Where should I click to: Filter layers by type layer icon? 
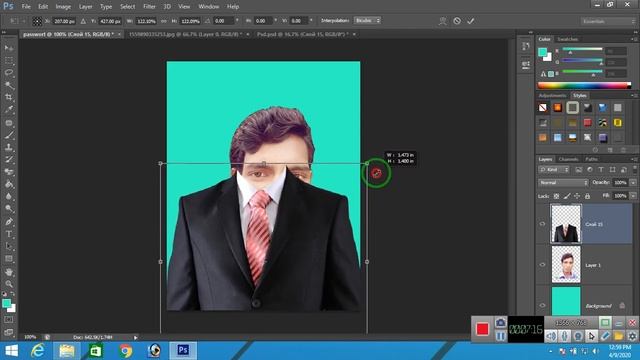tap(601, 169)
